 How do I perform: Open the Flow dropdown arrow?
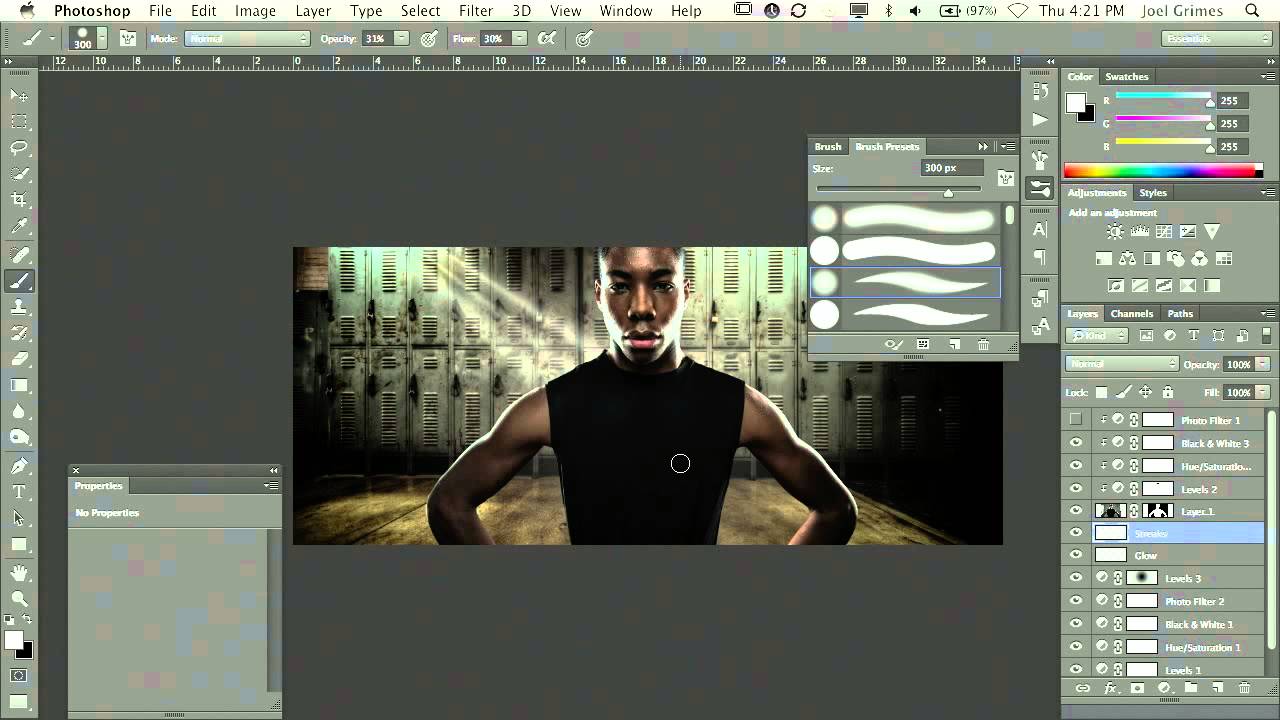(x=519, y=38)
